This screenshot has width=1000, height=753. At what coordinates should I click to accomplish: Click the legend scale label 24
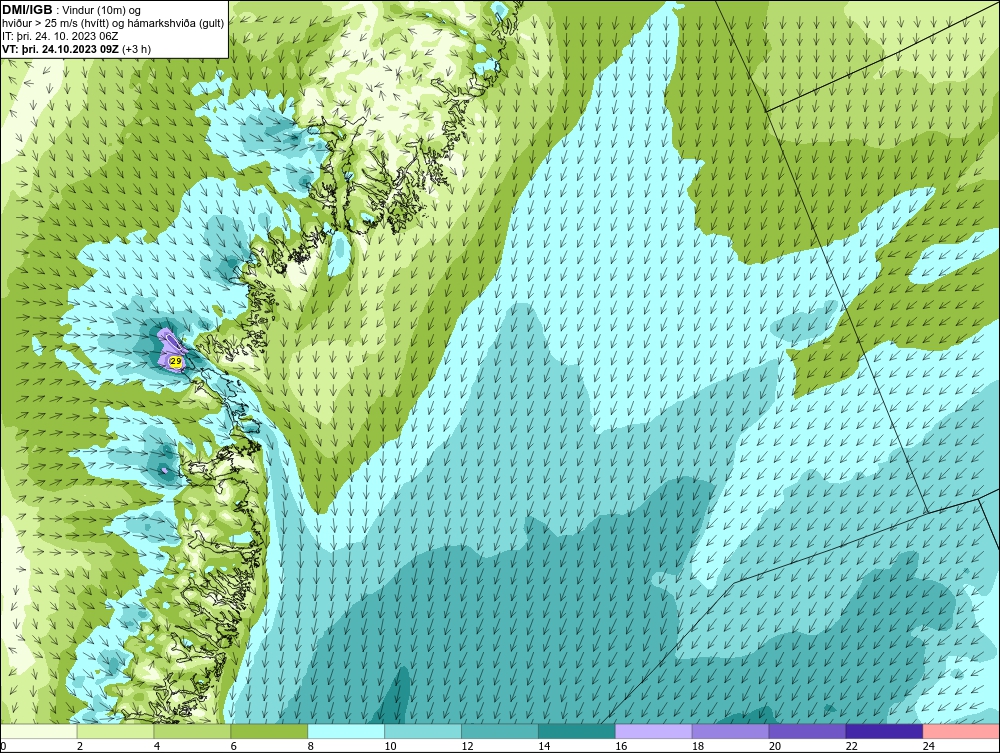(x=929, y=746)
